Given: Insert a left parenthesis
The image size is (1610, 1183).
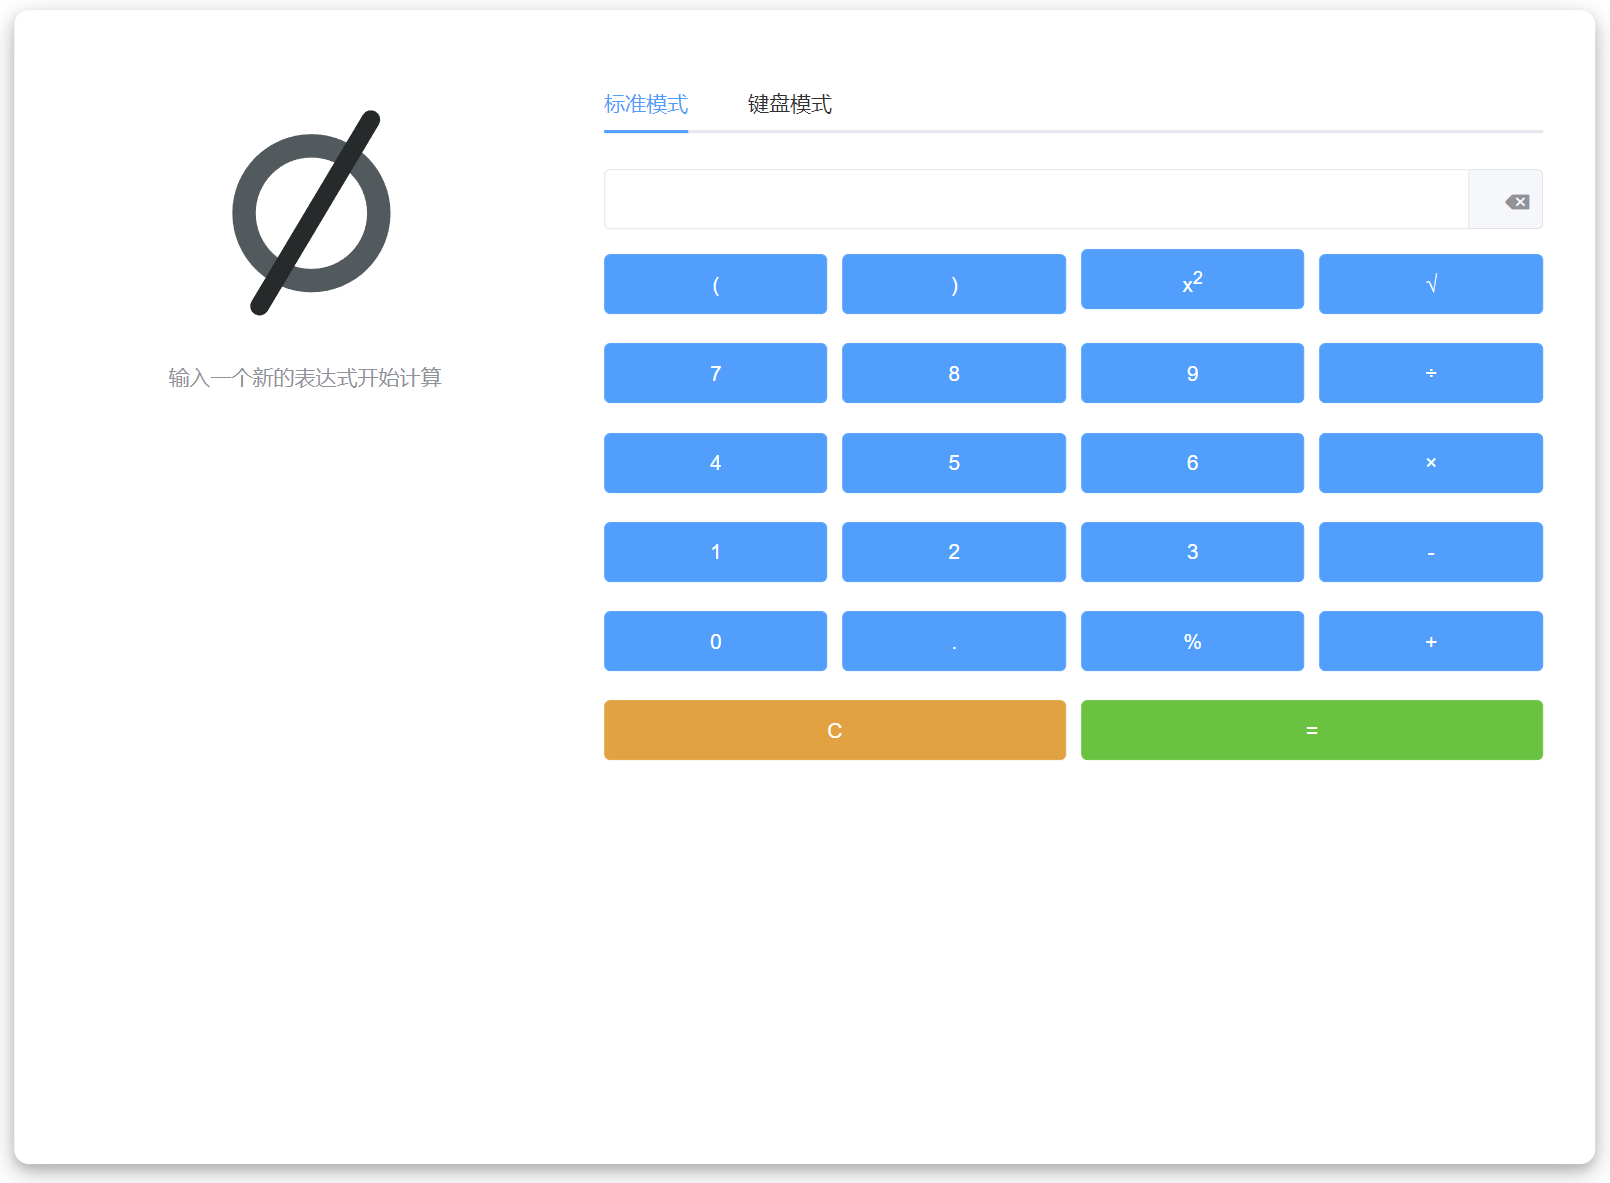Looking at the screenshot, I should pos(715,284).
